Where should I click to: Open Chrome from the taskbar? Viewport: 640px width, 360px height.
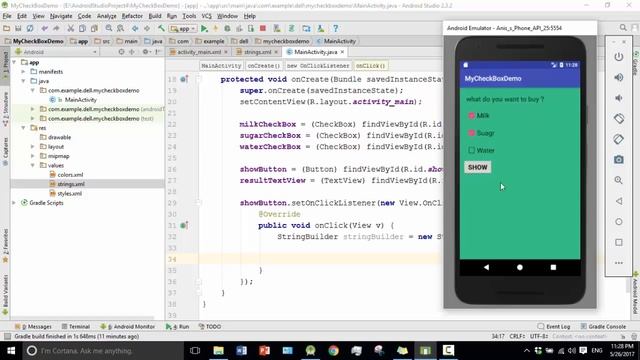coord(333,351)
